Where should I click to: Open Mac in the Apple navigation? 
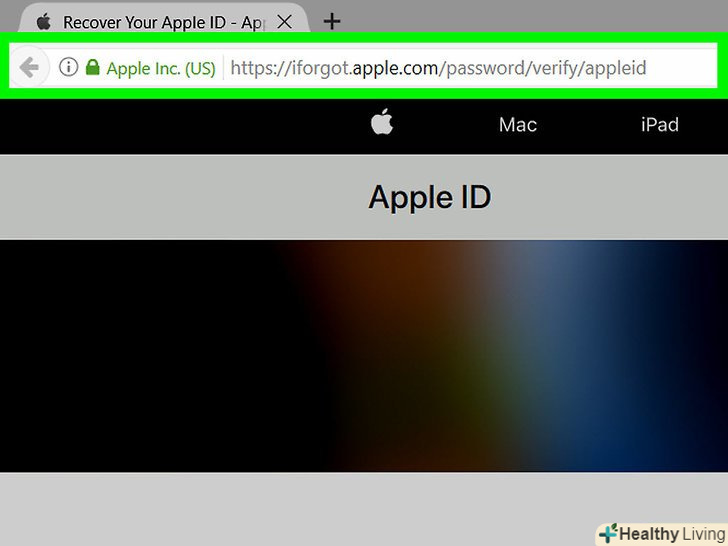coord(518,125)
